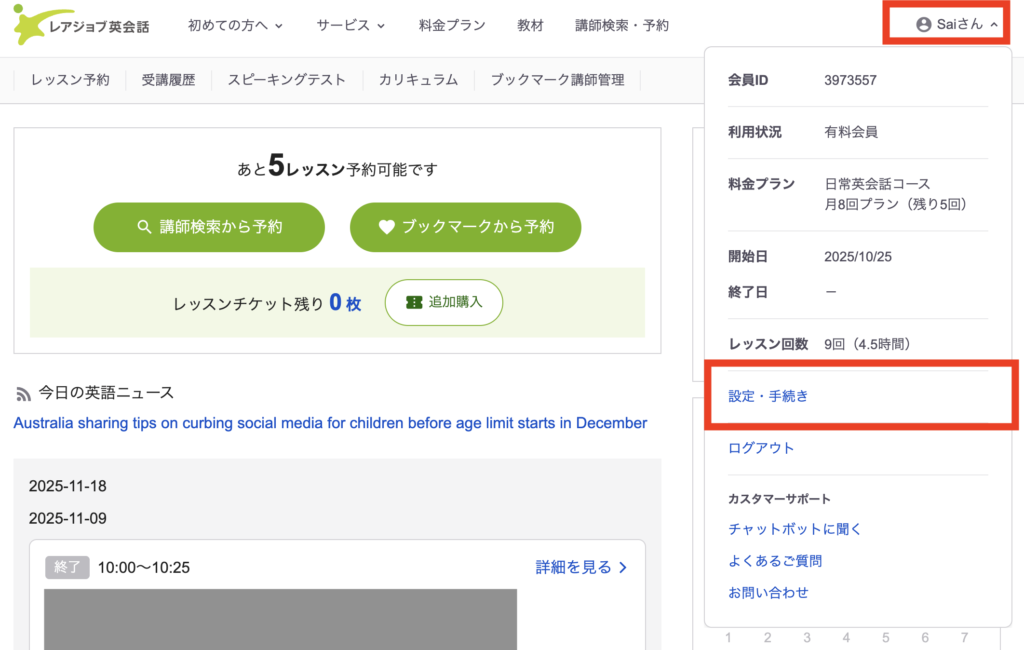Open the スピーキングテスト tab

[x=286, y=80]
